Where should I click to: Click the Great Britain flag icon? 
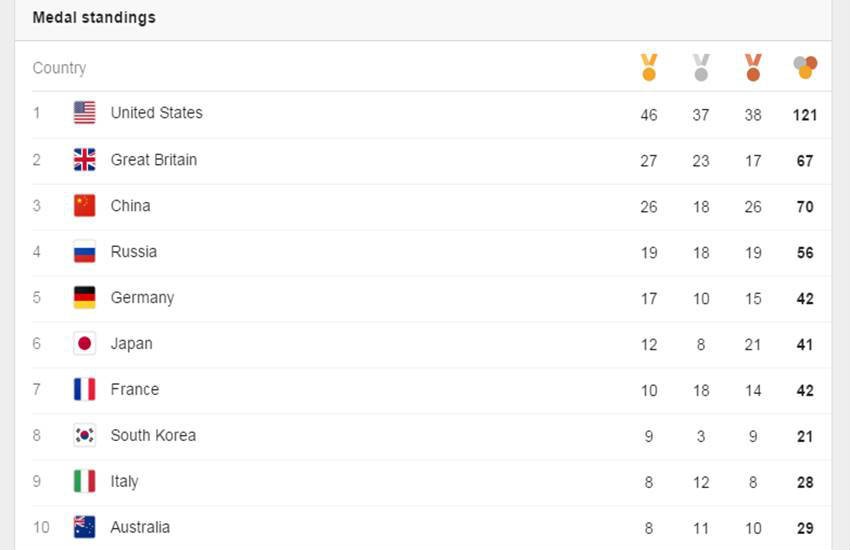point(85,160)
